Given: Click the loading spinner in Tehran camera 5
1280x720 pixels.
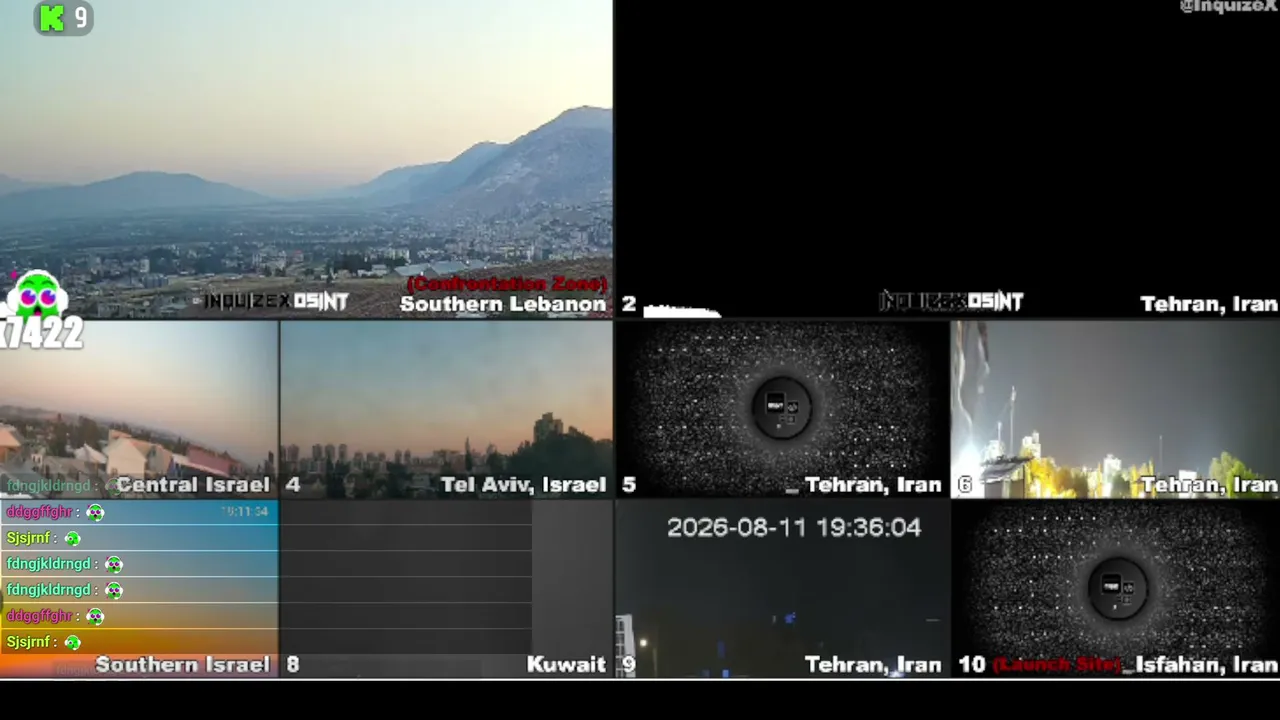Looking at the screenshot, I should [782, 407].
